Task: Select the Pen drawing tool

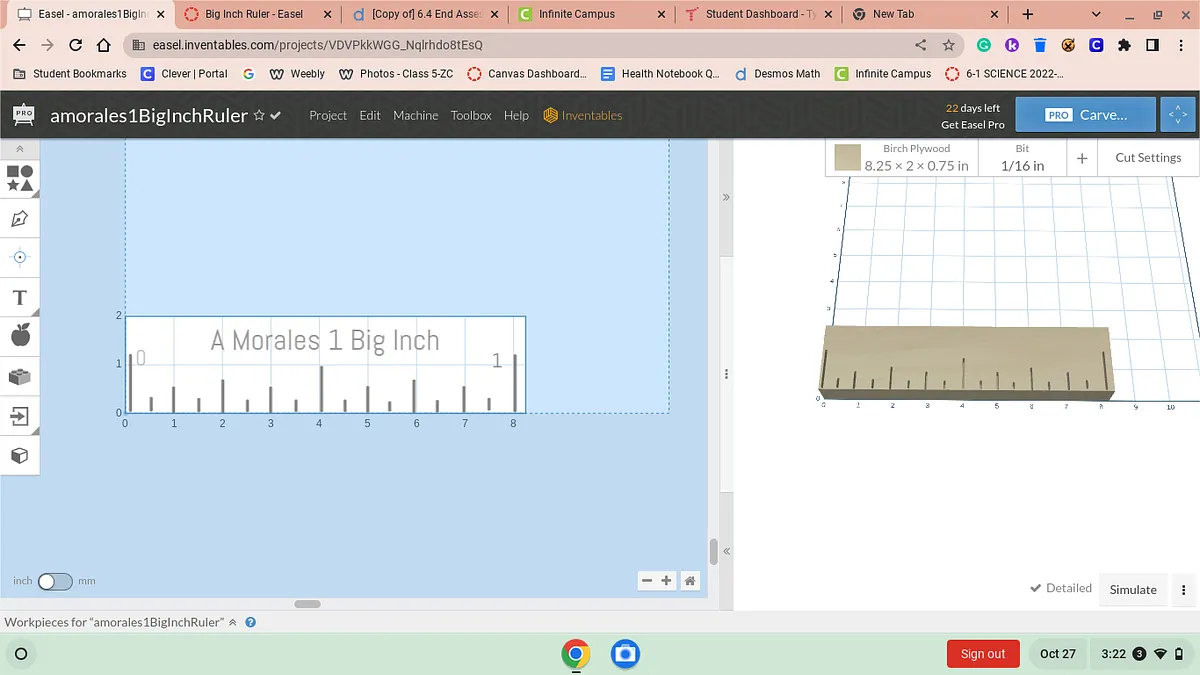Action: tap(20, 218)
